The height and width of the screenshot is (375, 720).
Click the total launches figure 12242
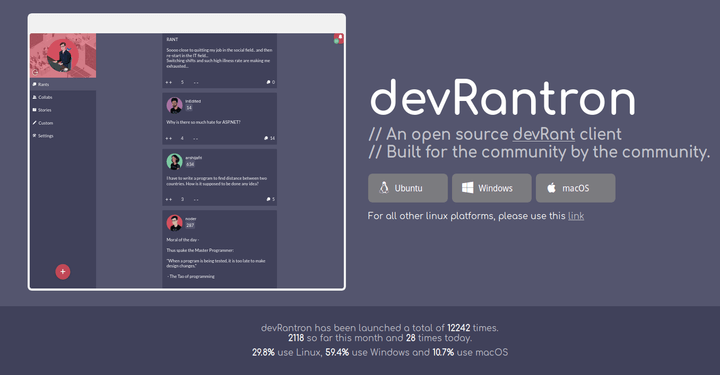[x=459, y=328]
